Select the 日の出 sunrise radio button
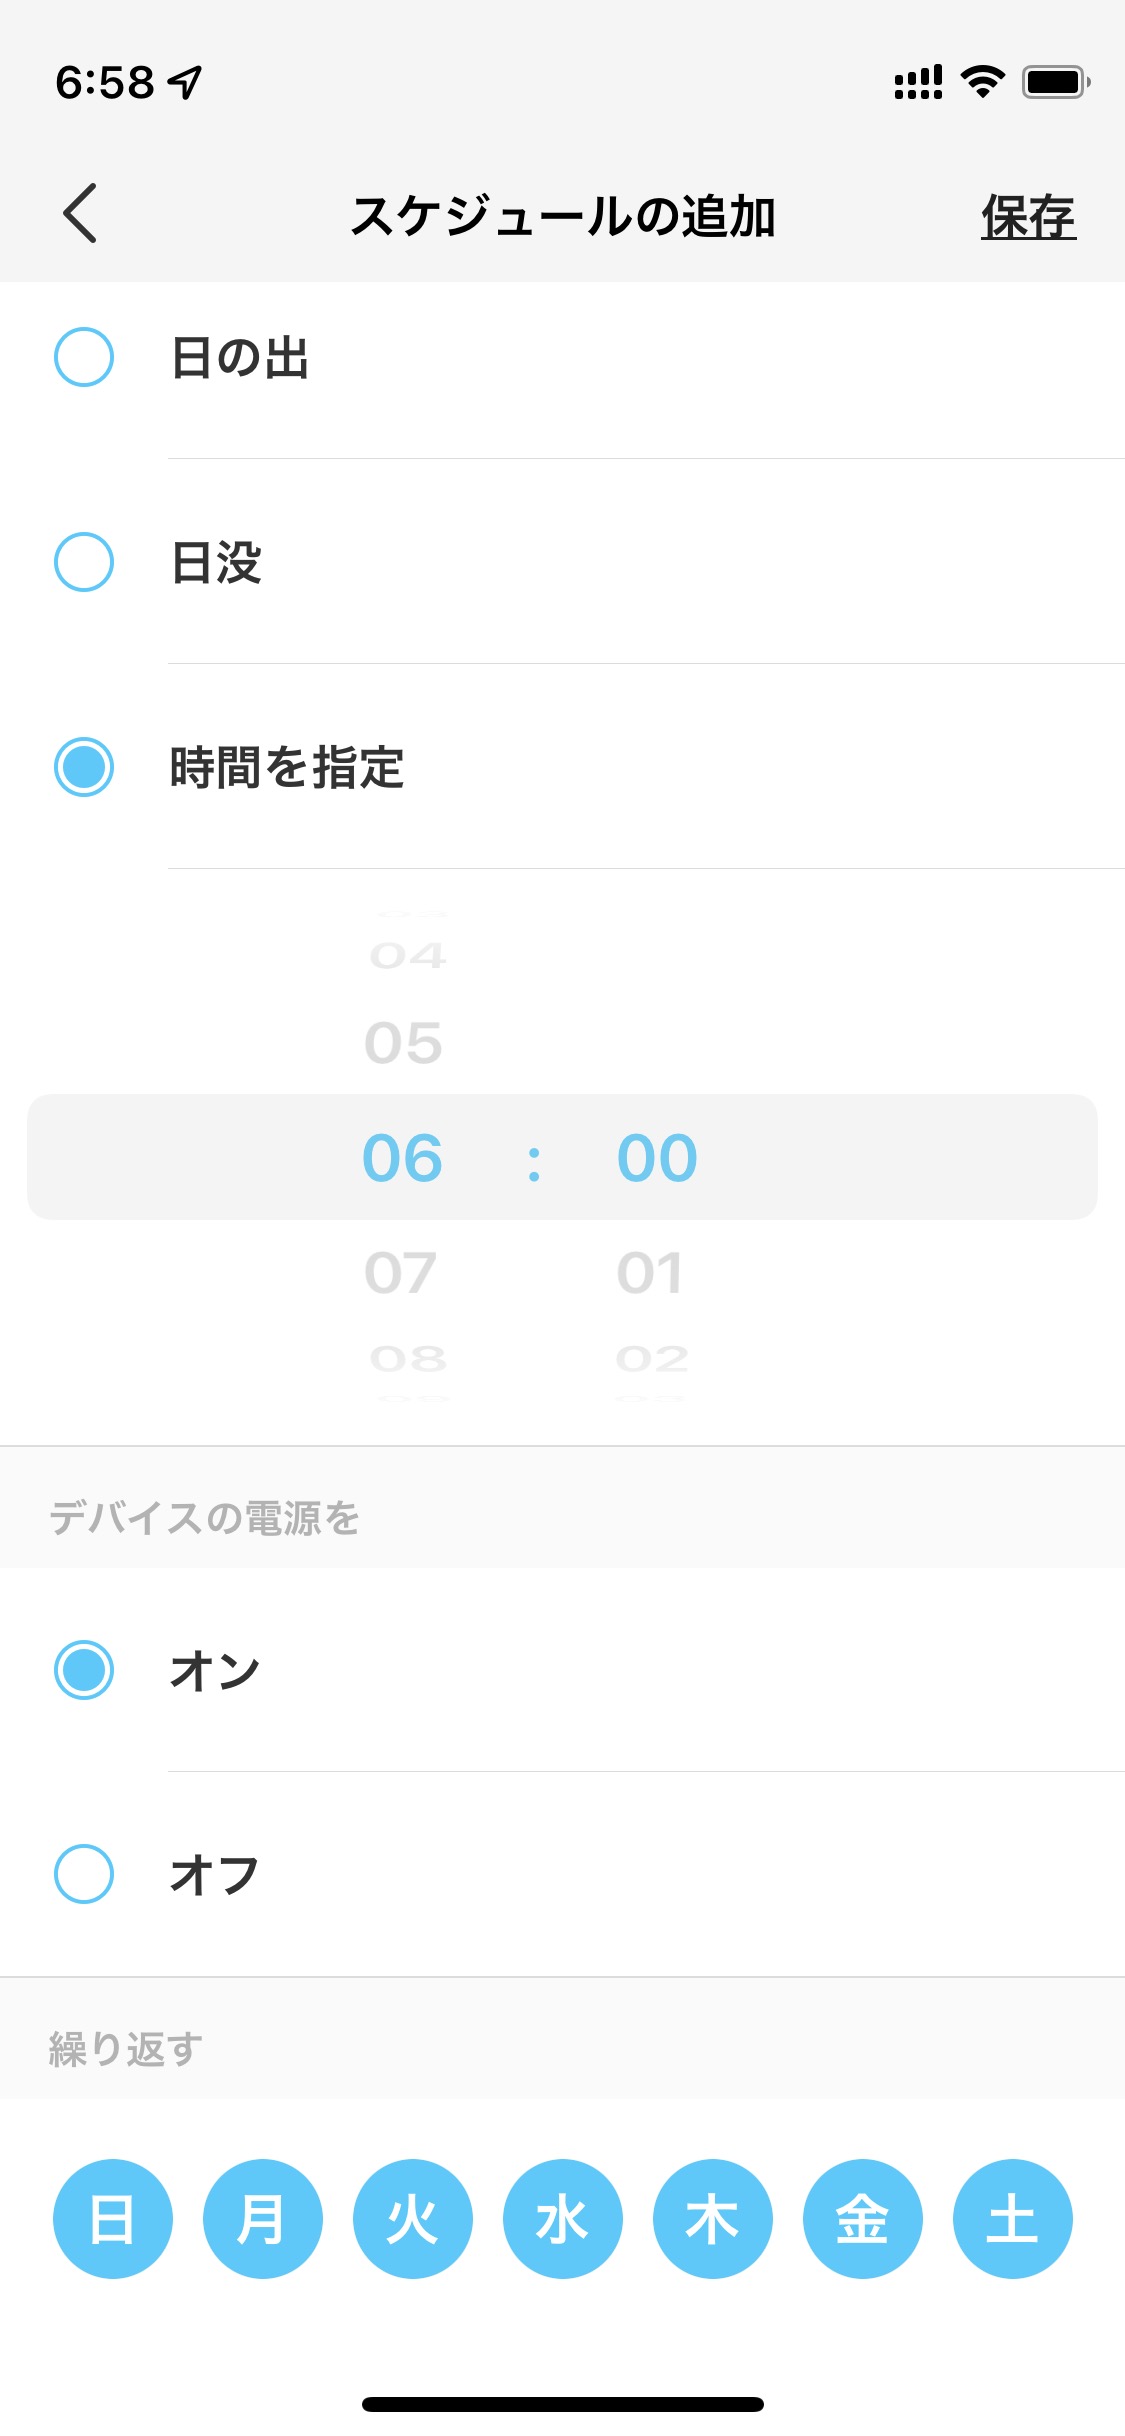The image size is (1125, 2436). pos(84,357)
